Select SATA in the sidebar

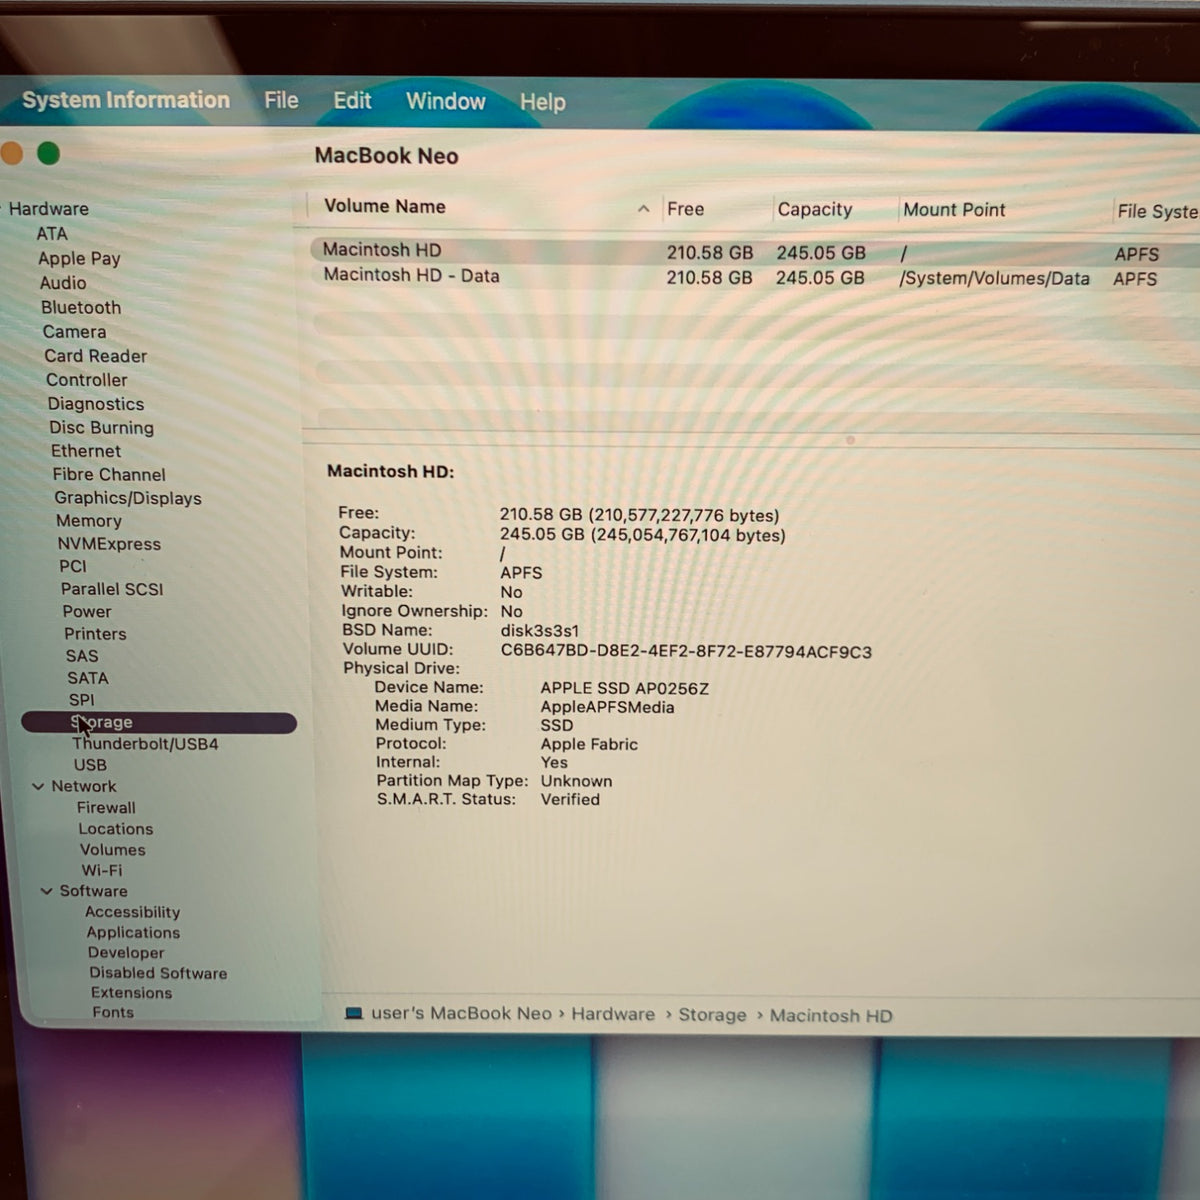[88, 678]
